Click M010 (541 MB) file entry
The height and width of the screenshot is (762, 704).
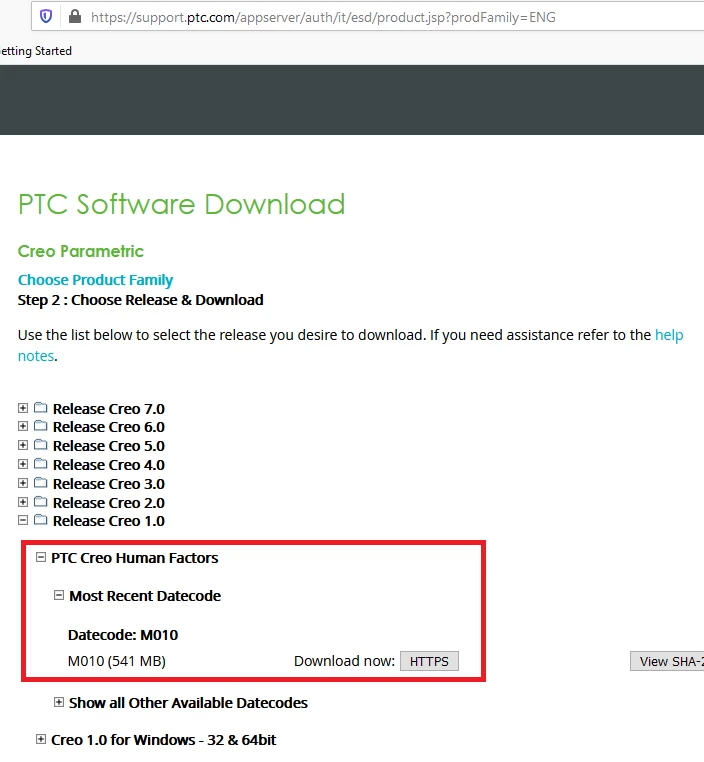(117, 661)
